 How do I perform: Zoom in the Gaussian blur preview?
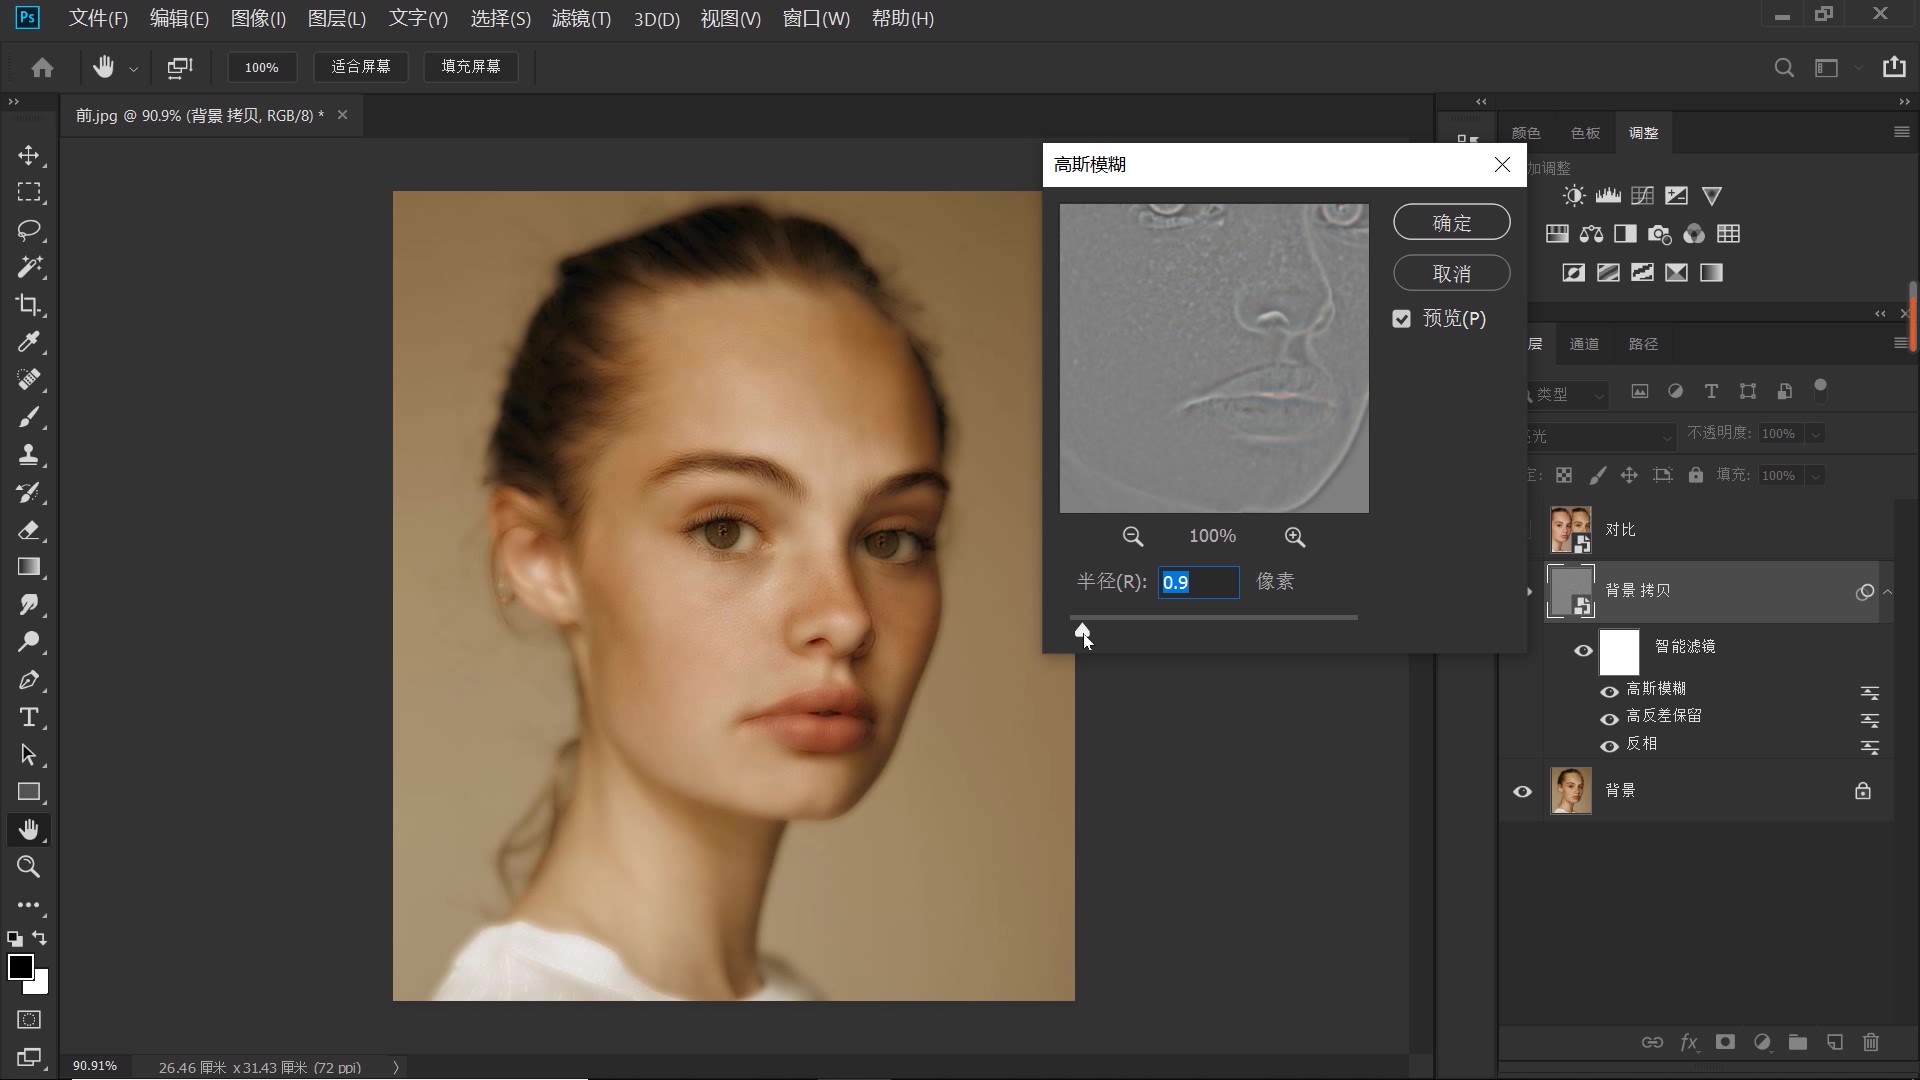[1294, 537]
